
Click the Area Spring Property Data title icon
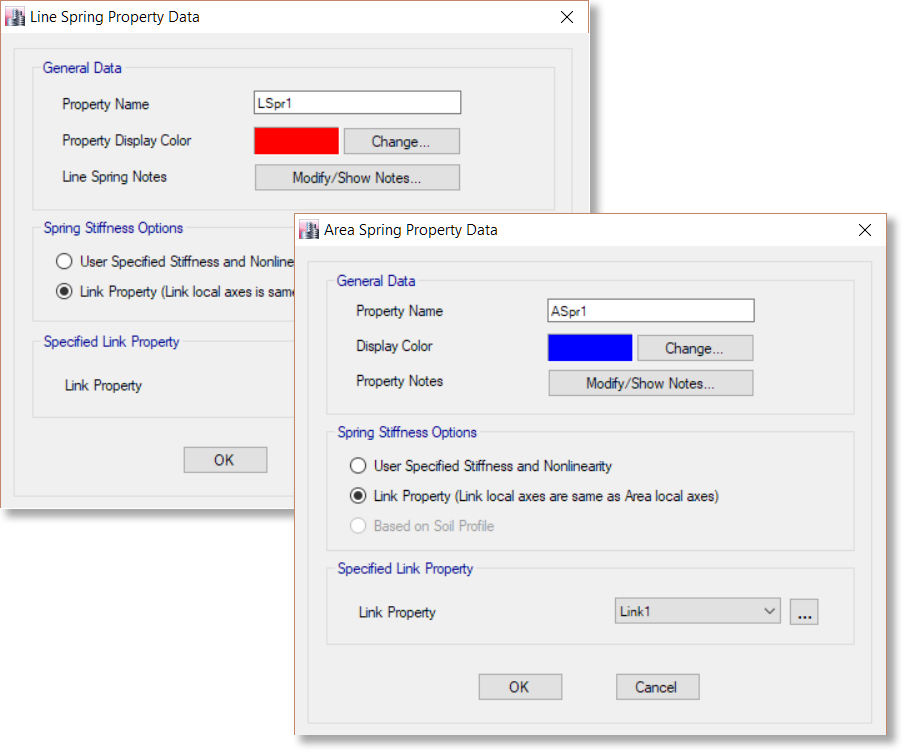(x=309, y=230)
